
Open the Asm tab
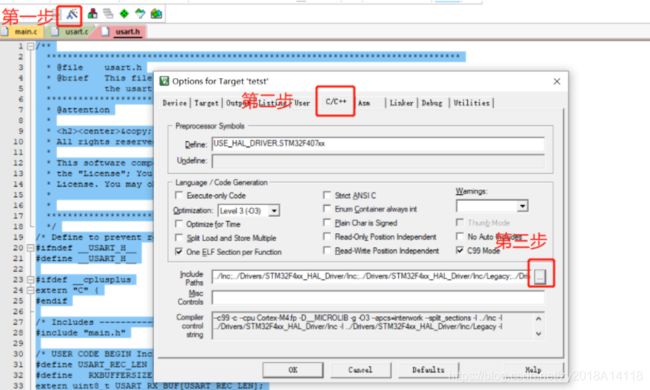pyautogui.click(x=364, y=103)
